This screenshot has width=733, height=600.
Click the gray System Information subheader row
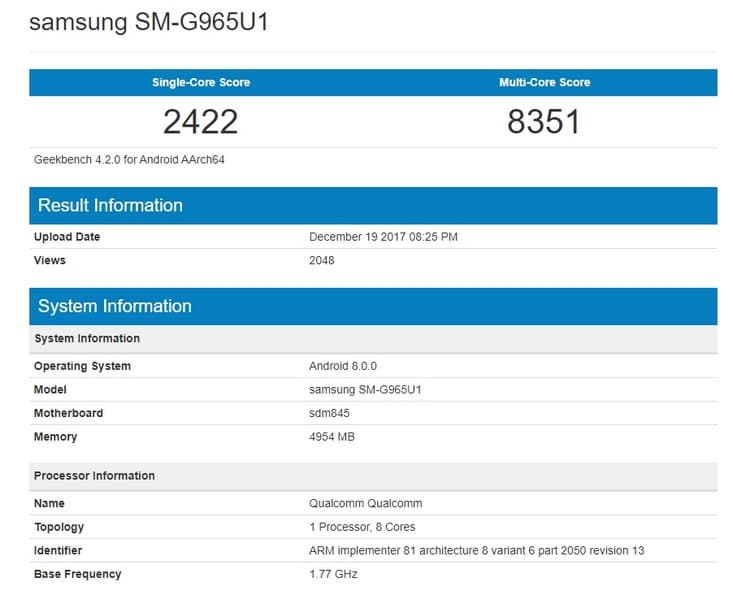tap(373, 339)
